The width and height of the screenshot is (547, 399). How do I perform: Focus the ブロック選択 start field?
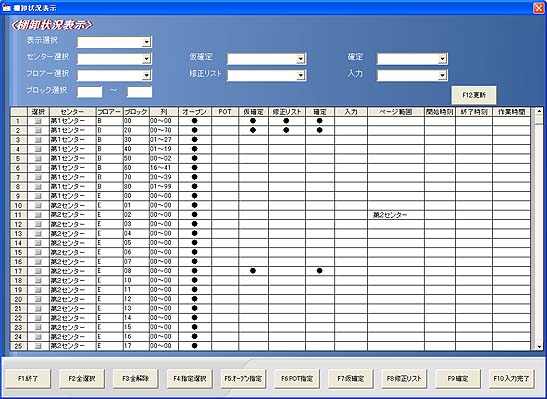point(90,92)
